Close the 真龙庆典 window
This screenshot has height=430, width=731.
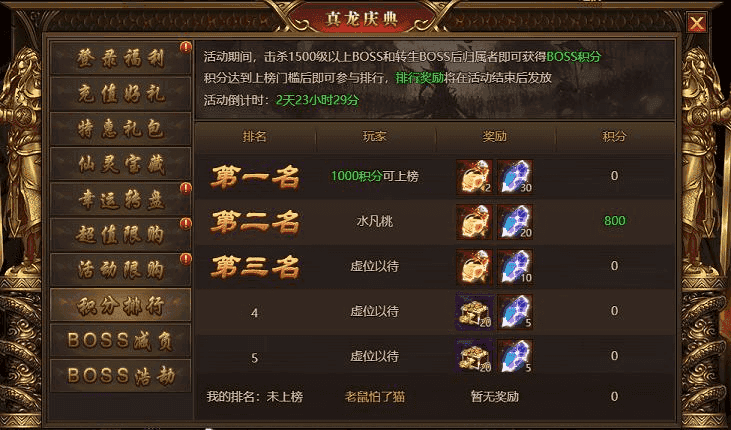(x=697, y=23)
